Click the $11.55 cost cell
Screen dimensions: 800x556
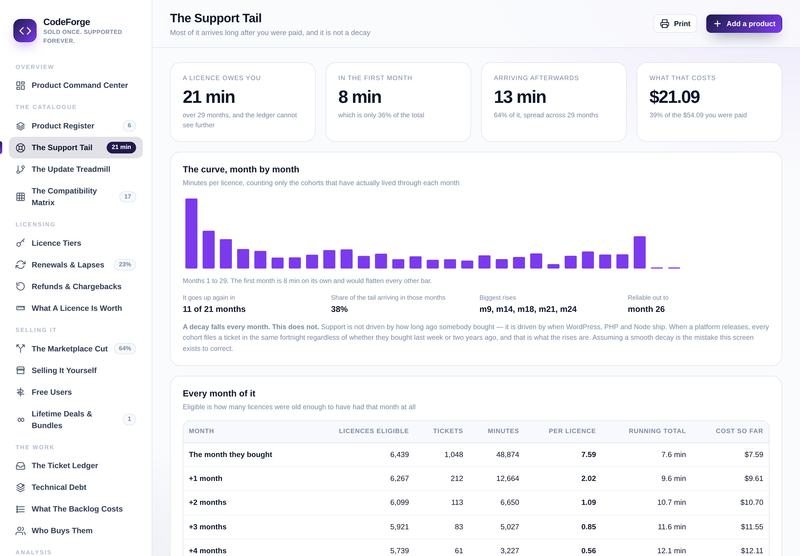point(752,527)
